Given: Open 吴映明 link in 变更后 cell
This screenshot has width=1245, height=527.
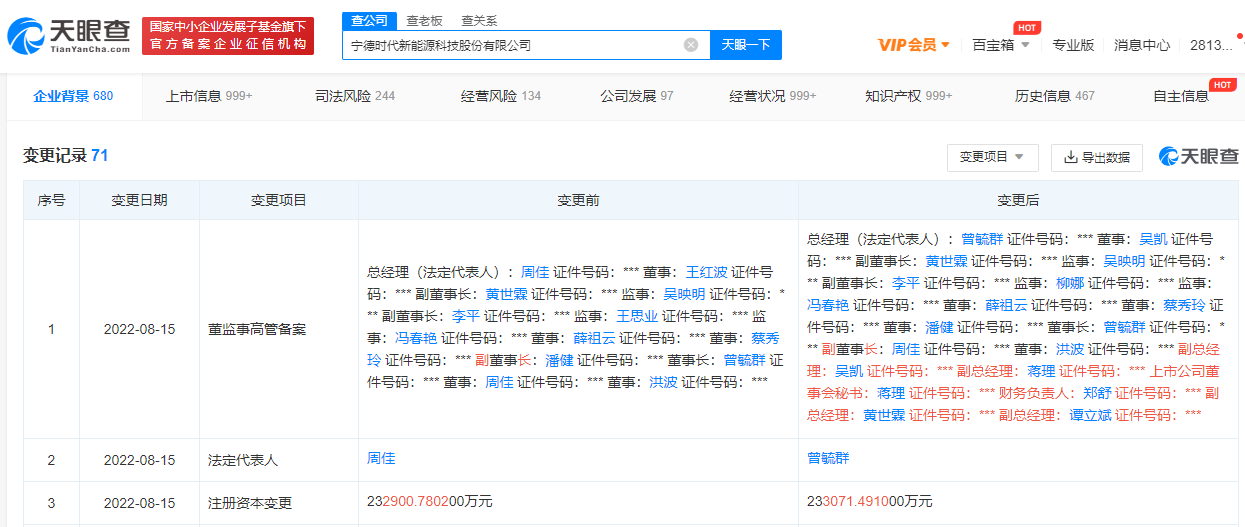Looking at the screenshot, I should pyautogui.click(x=1125, y=261).
